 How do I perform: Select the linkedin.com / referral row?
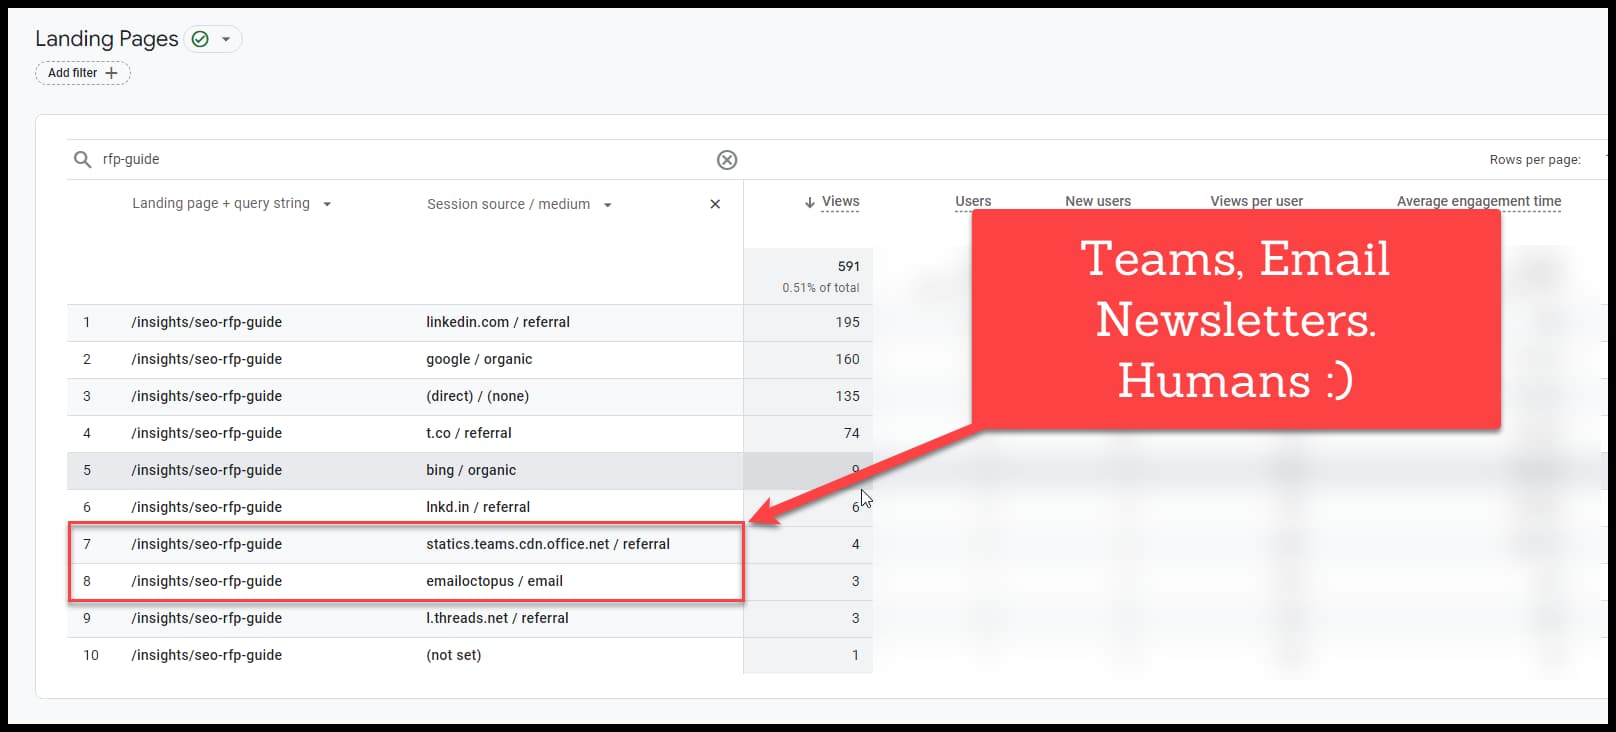[497, 322]
